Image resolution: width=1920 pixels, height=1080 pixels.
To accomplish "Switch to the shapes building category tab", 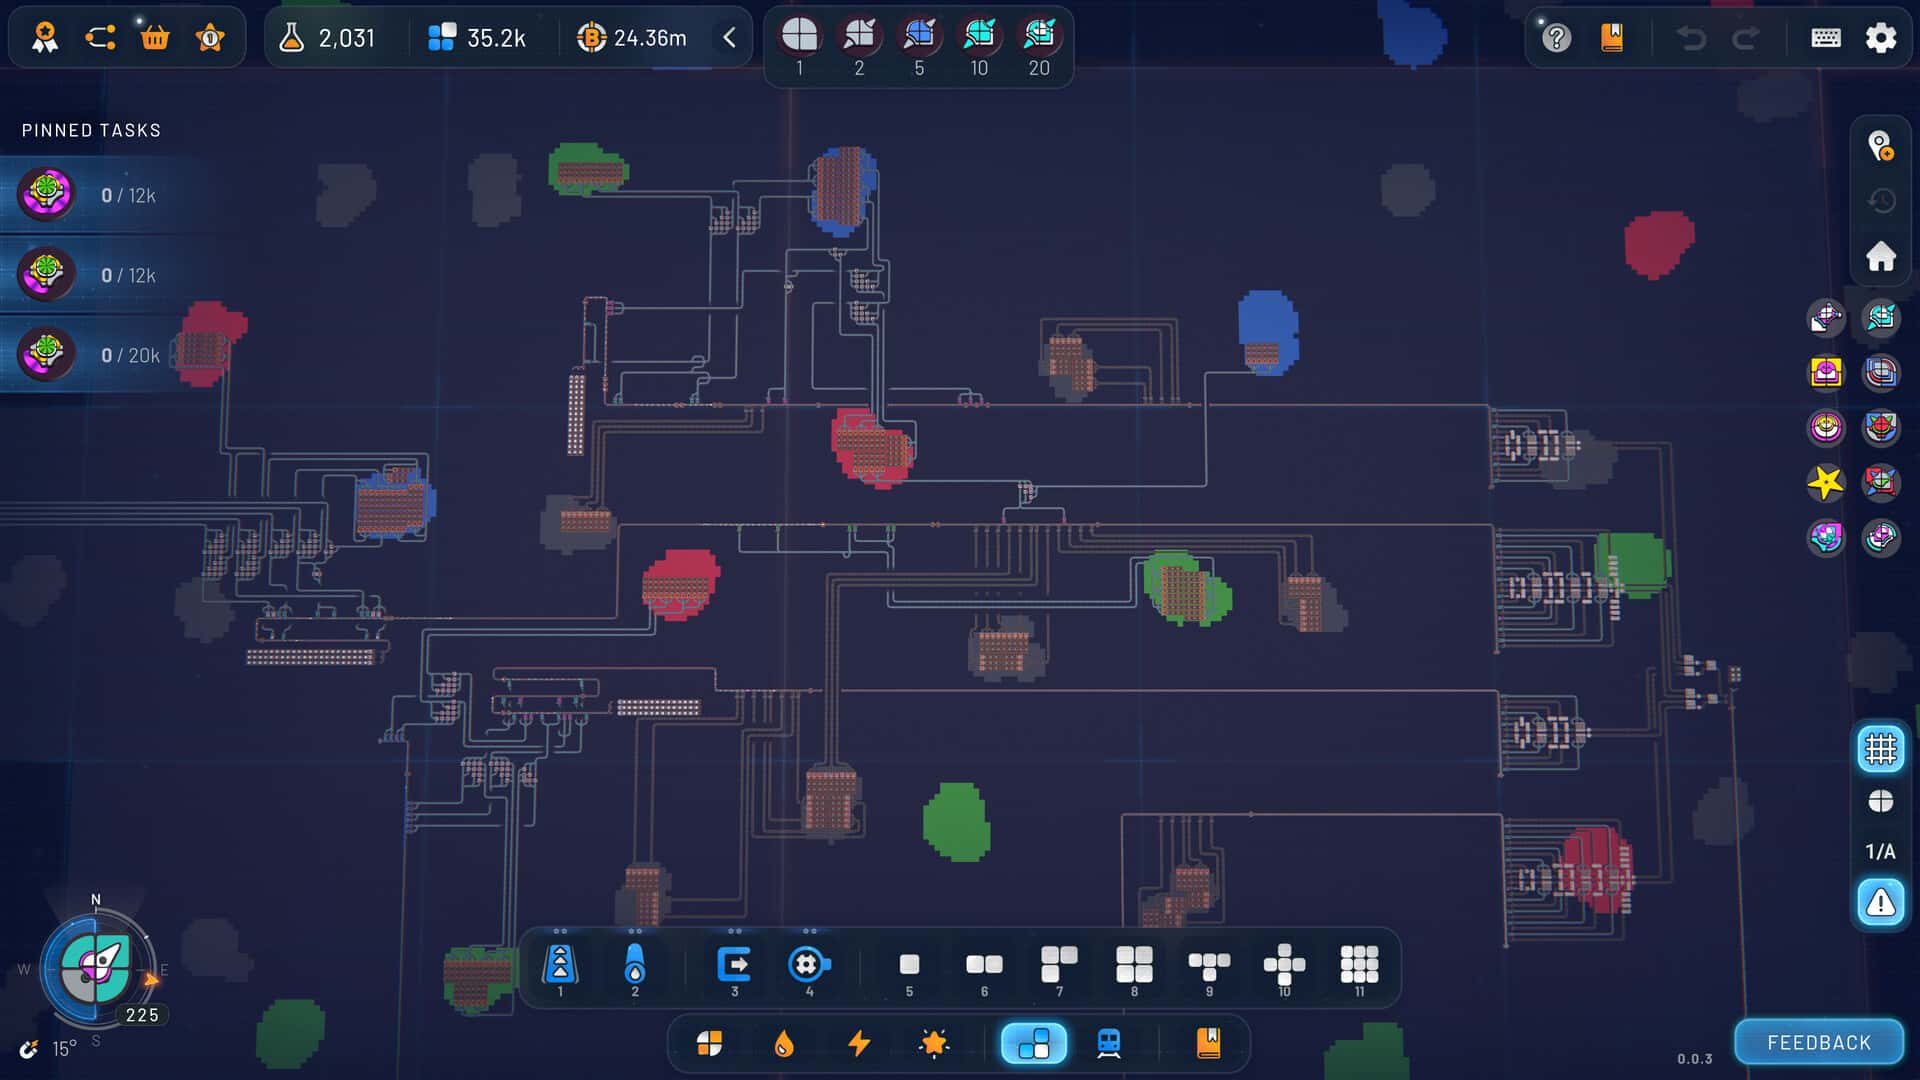I will (709, 1044).
